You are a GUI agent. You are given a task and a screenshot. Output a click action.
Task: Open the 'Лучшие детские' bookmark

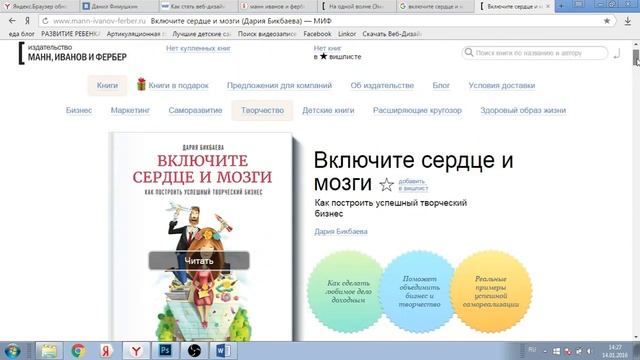(x=202, y=34)
